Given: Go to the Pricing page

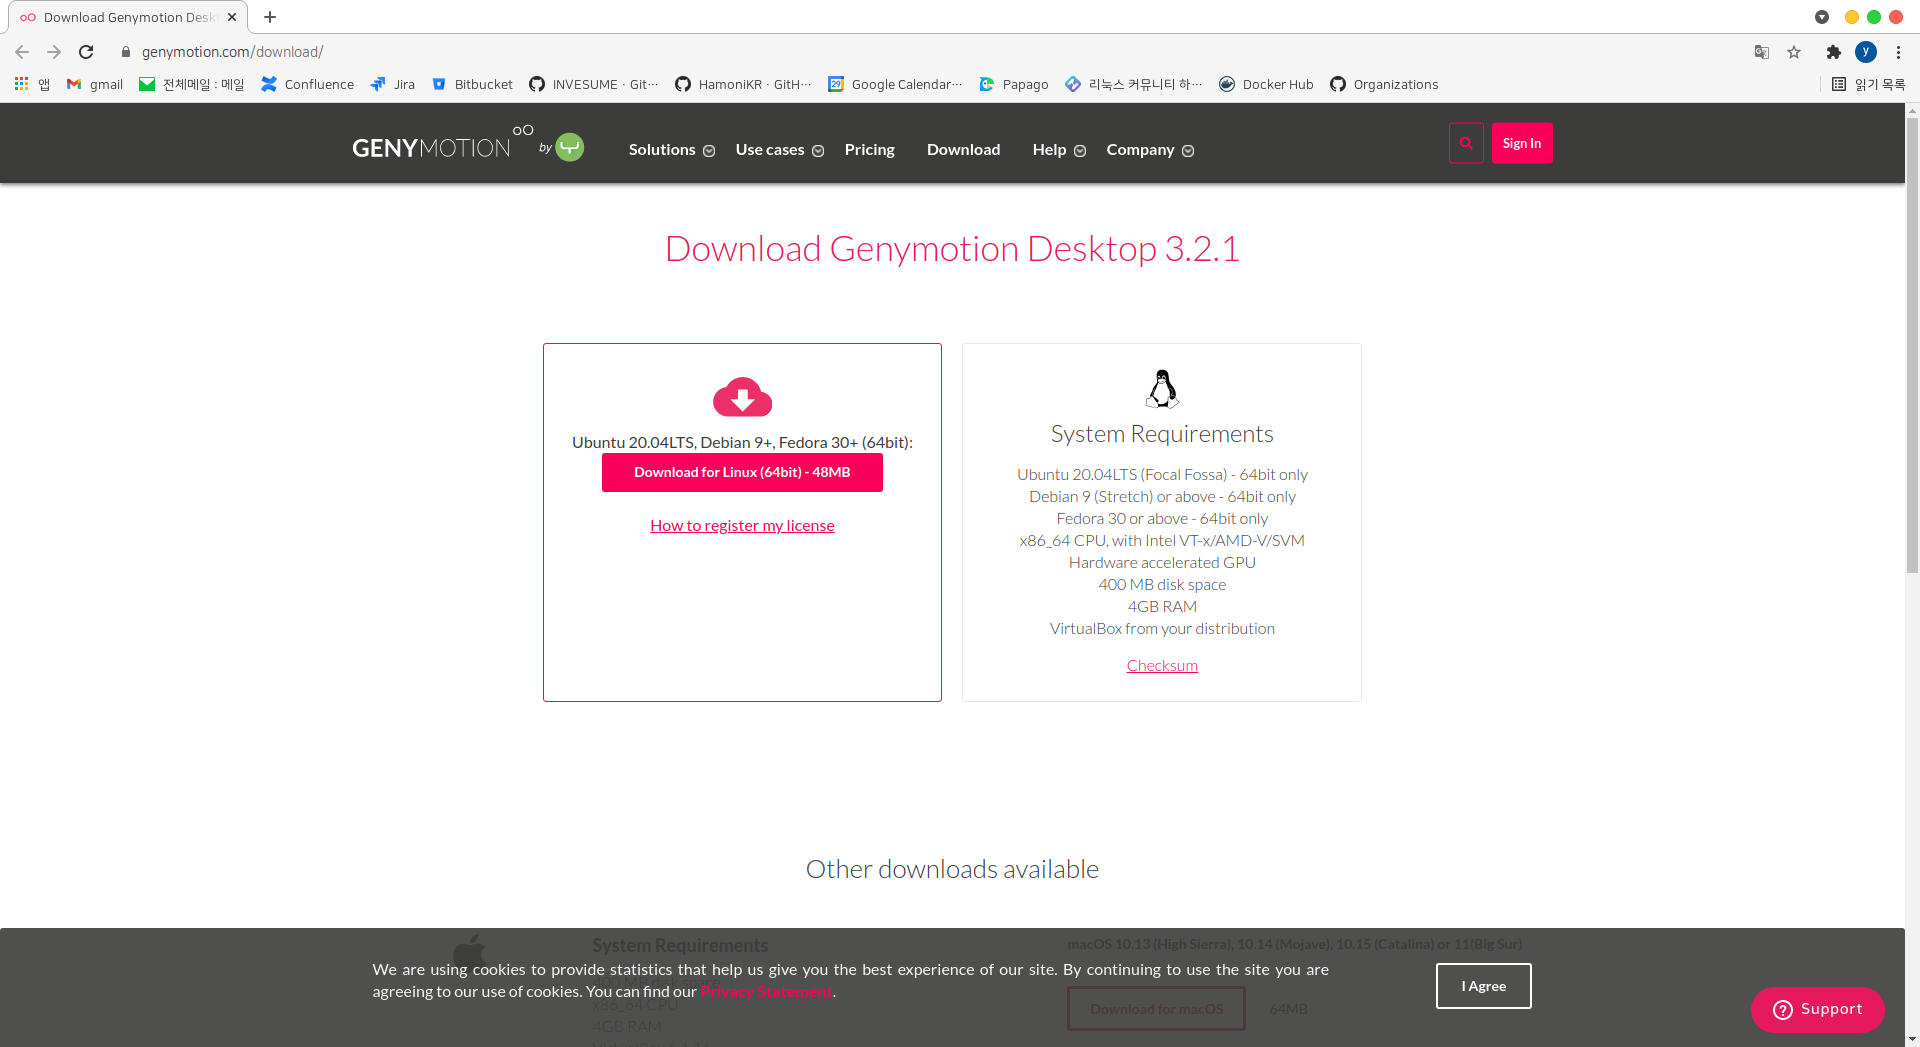Looking at the screenshot, I should [x=869, y=150].
